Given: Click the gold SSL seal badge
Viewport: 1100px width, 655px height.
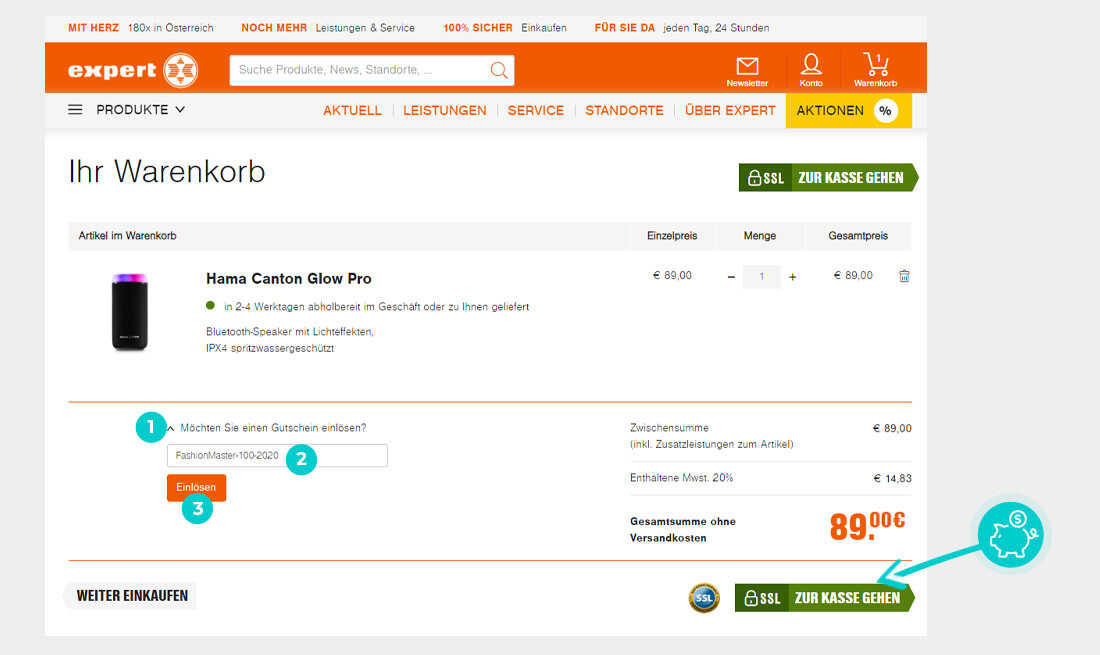Looking at the screenshot, I should pyautogui.click(x=704, y=598).
